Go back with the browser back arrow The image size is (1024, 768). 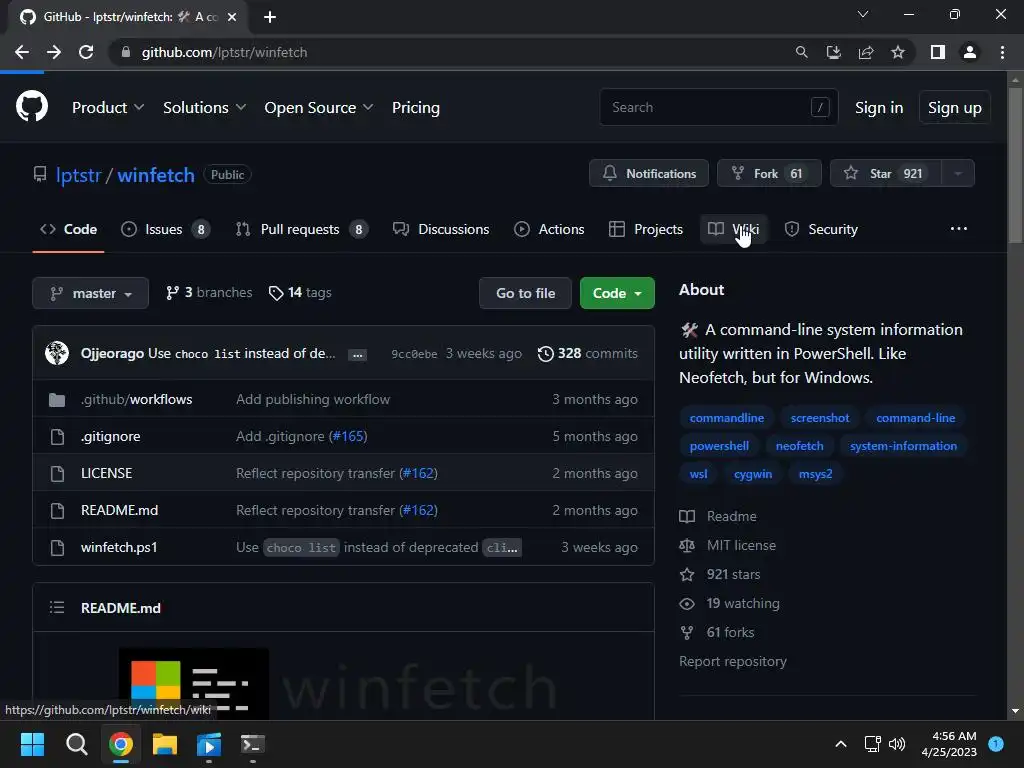click(x=22, y=52)
